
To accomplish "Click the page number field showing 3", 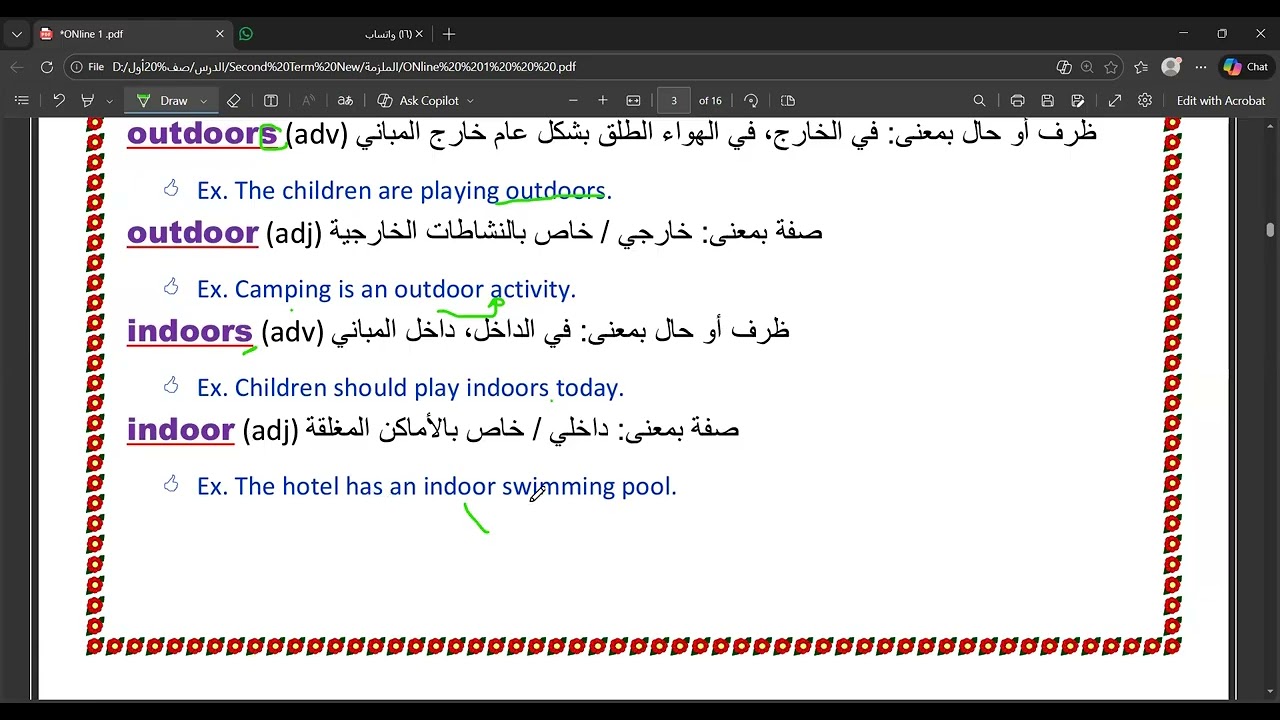I will [x=674, y=100].
